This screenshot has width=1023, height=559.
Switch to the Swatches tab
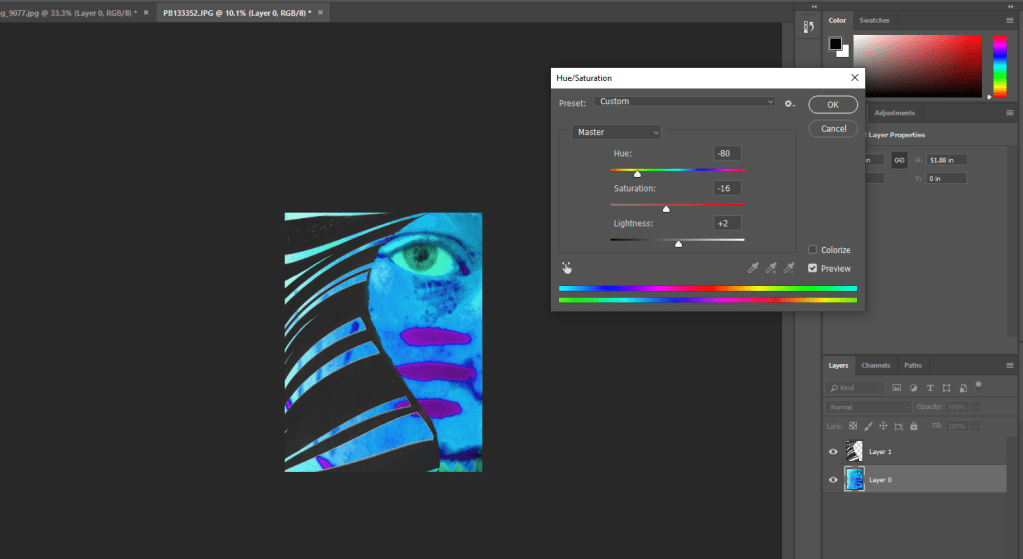pyautogui.click(x=874, y=21)
